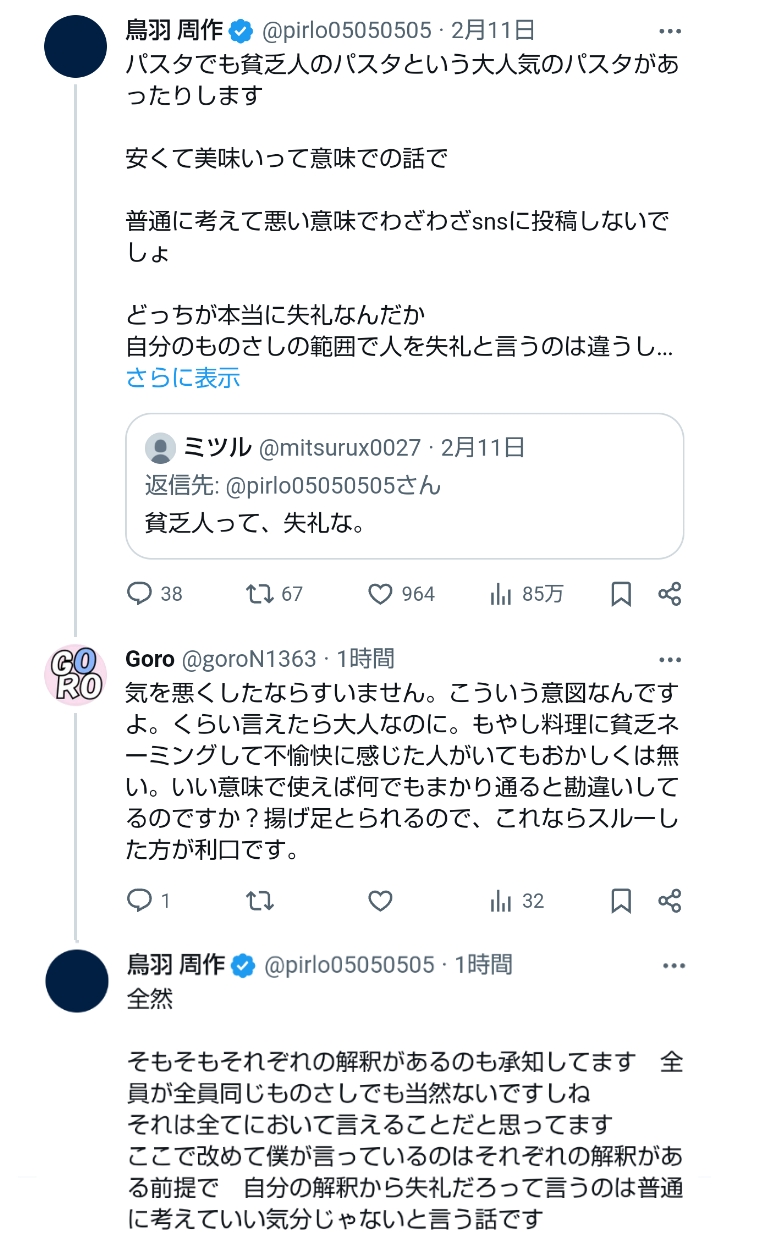View Goro's post analytics with 32 views

(x=501, y=901)
